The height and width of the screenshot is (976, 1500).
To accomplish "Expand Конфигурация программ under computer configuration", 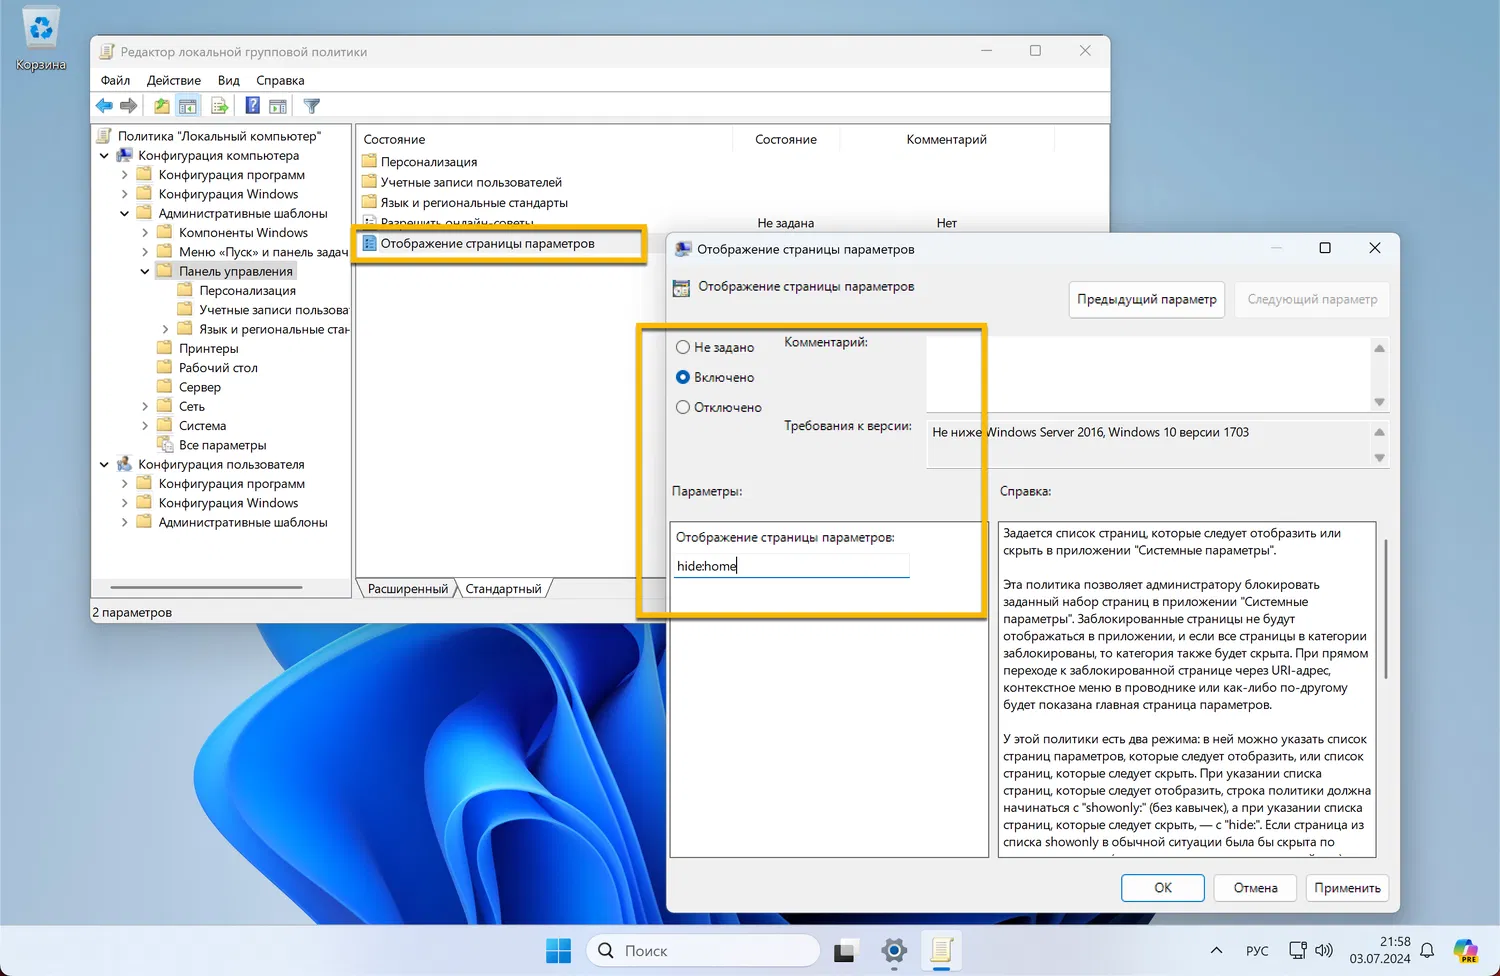I will point(125,175).
